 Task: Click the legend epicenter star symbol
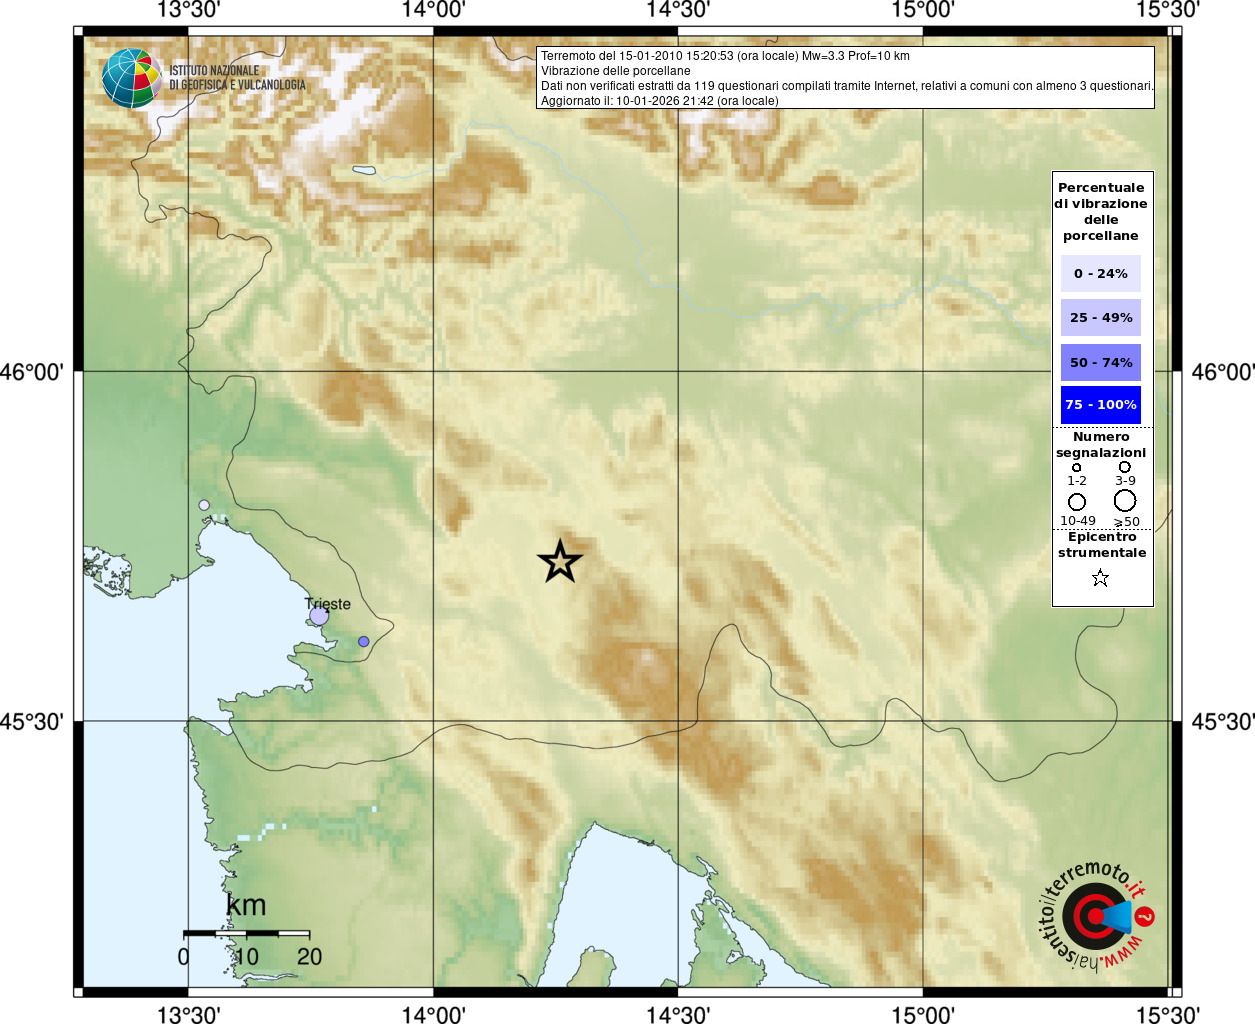(1100, 578)
